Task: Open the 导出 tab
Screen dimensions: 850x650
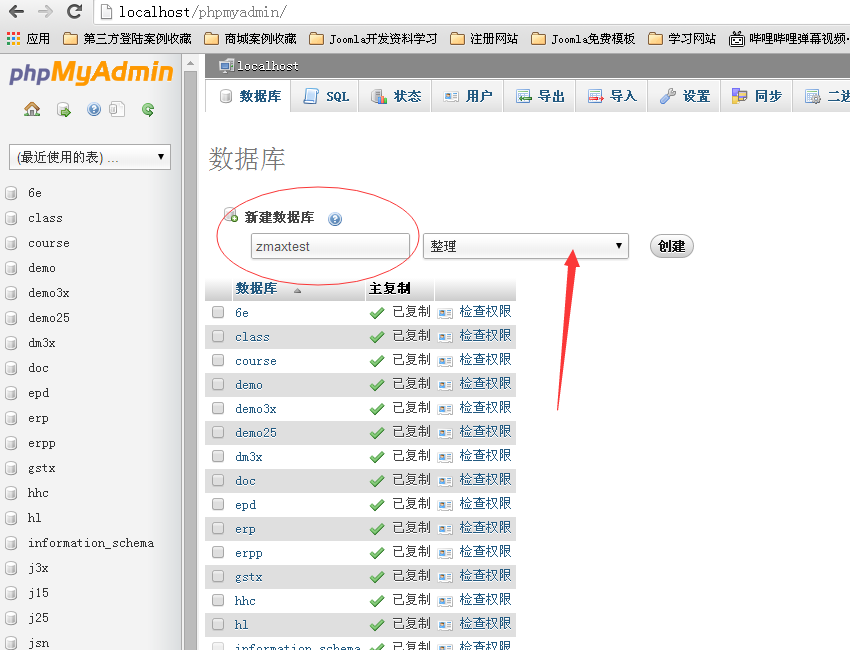Action: (539, 96)
